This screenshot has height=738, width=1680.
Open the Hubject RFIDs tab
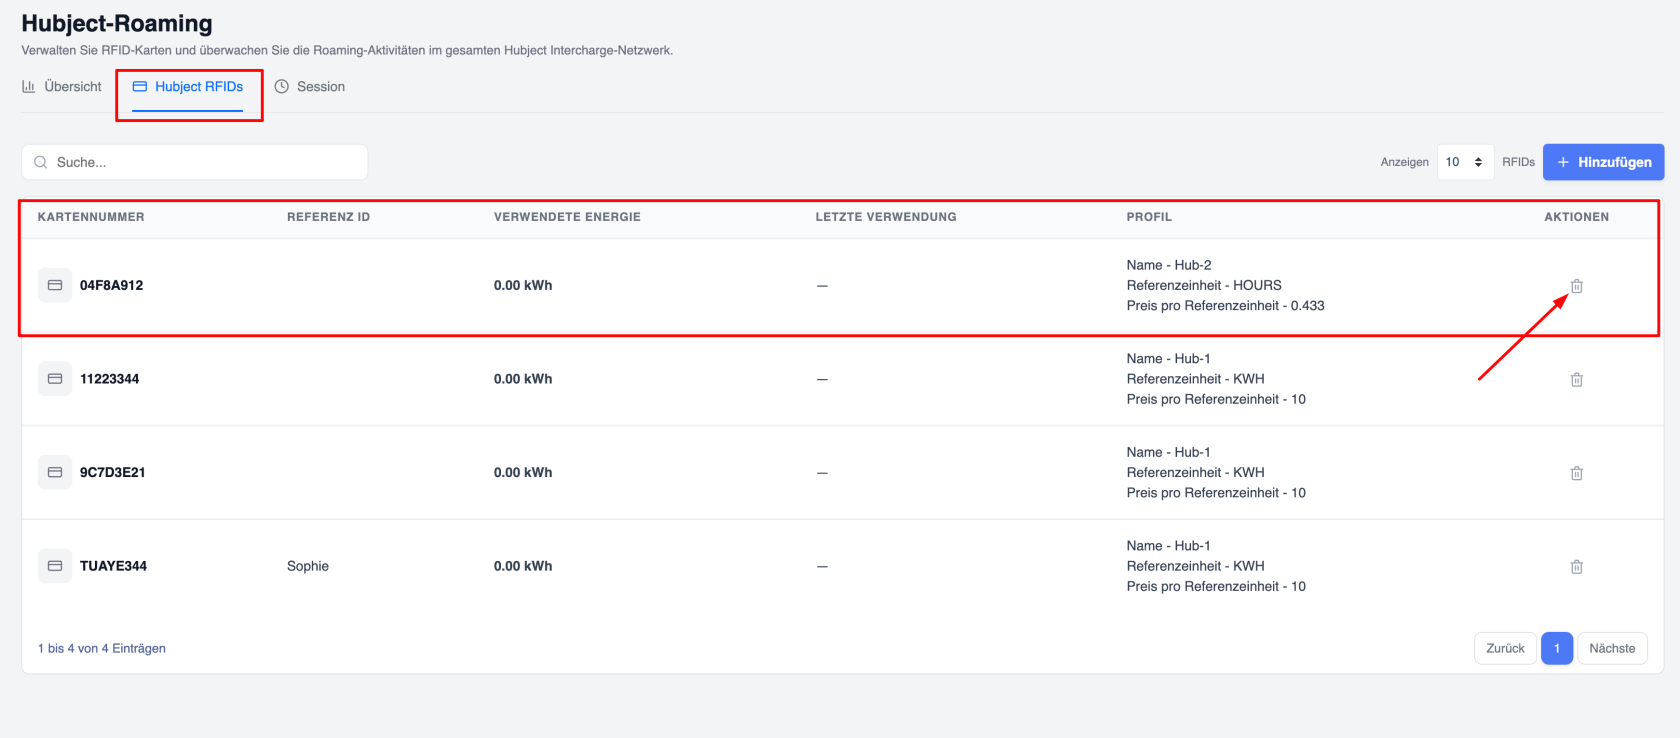(188, 87)
